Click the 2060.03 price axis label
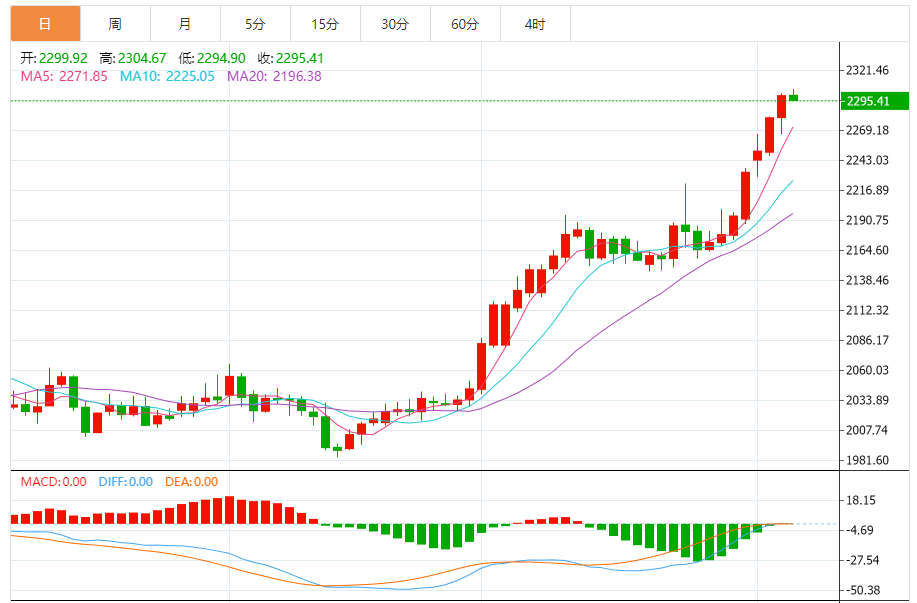This screenshot has height=603, width=917. pos(867,370)
